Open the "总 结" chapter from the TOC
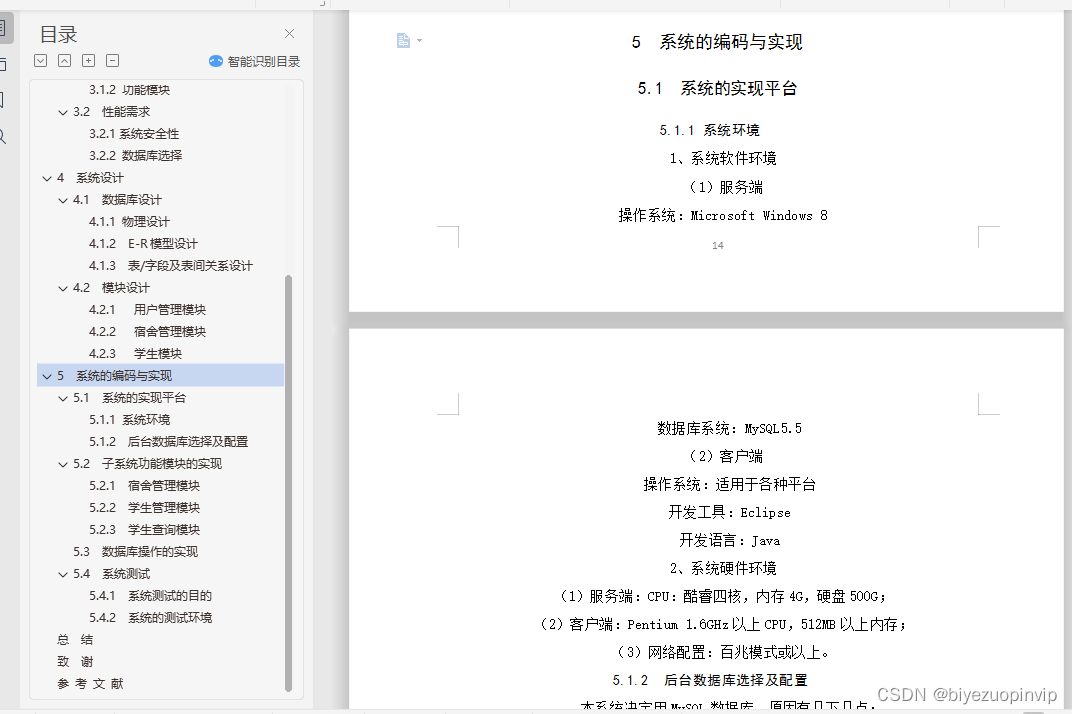This screenshot has height=714, width=1072. (73, 639)
